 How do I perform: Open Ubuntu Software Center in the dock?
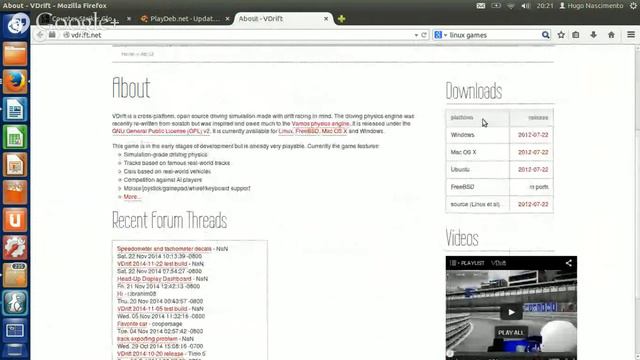click(x=15, y=192)
